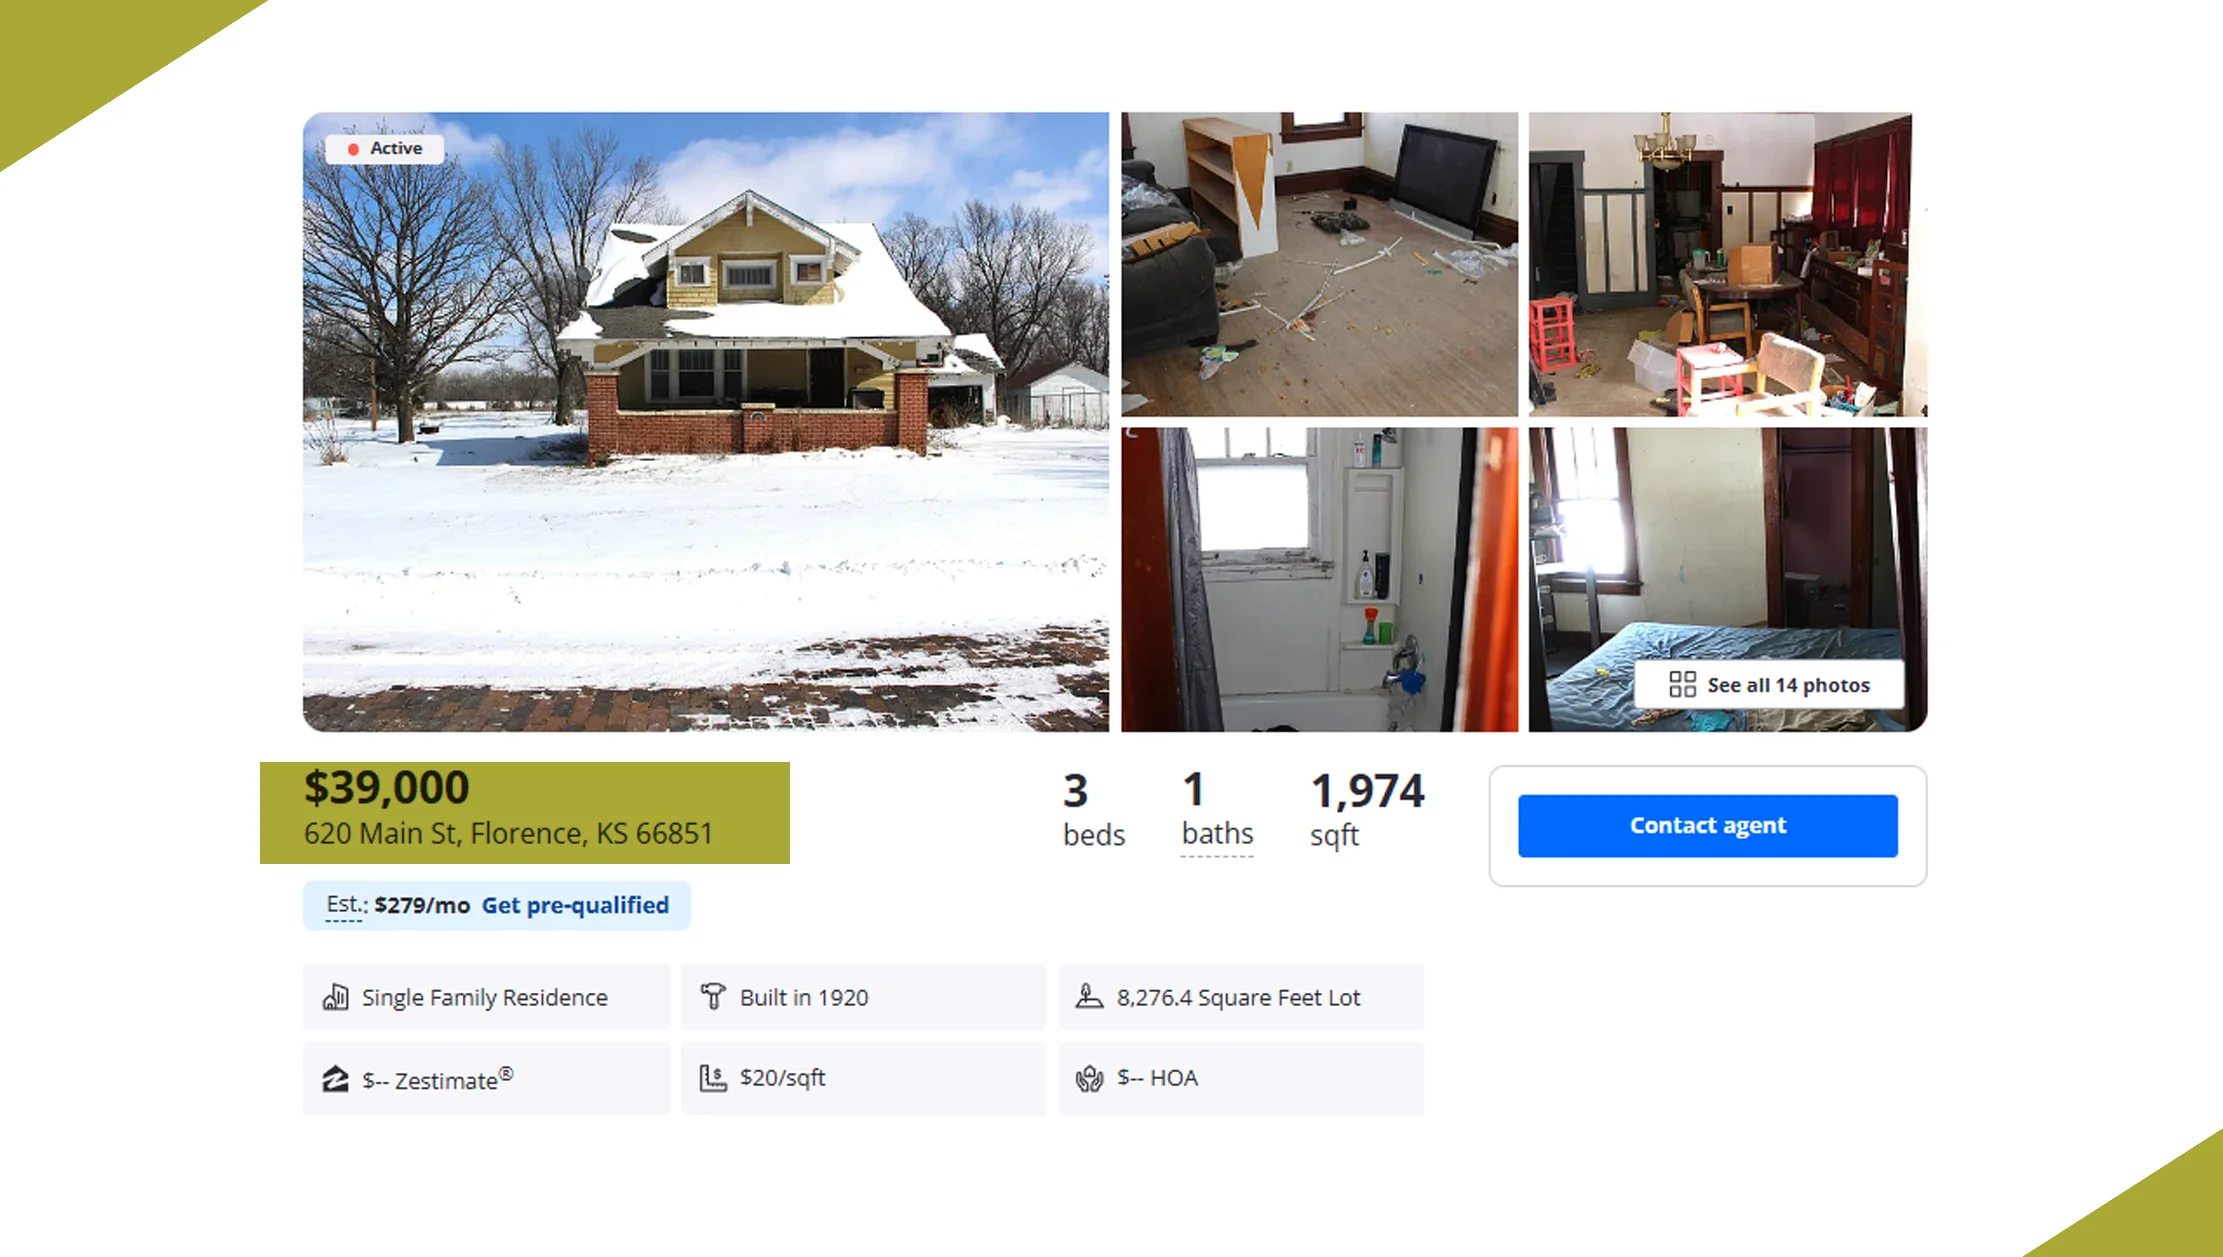The image size is (2223, 1257).
Task: Click the Contact agent button
Action: (1707, 826)
